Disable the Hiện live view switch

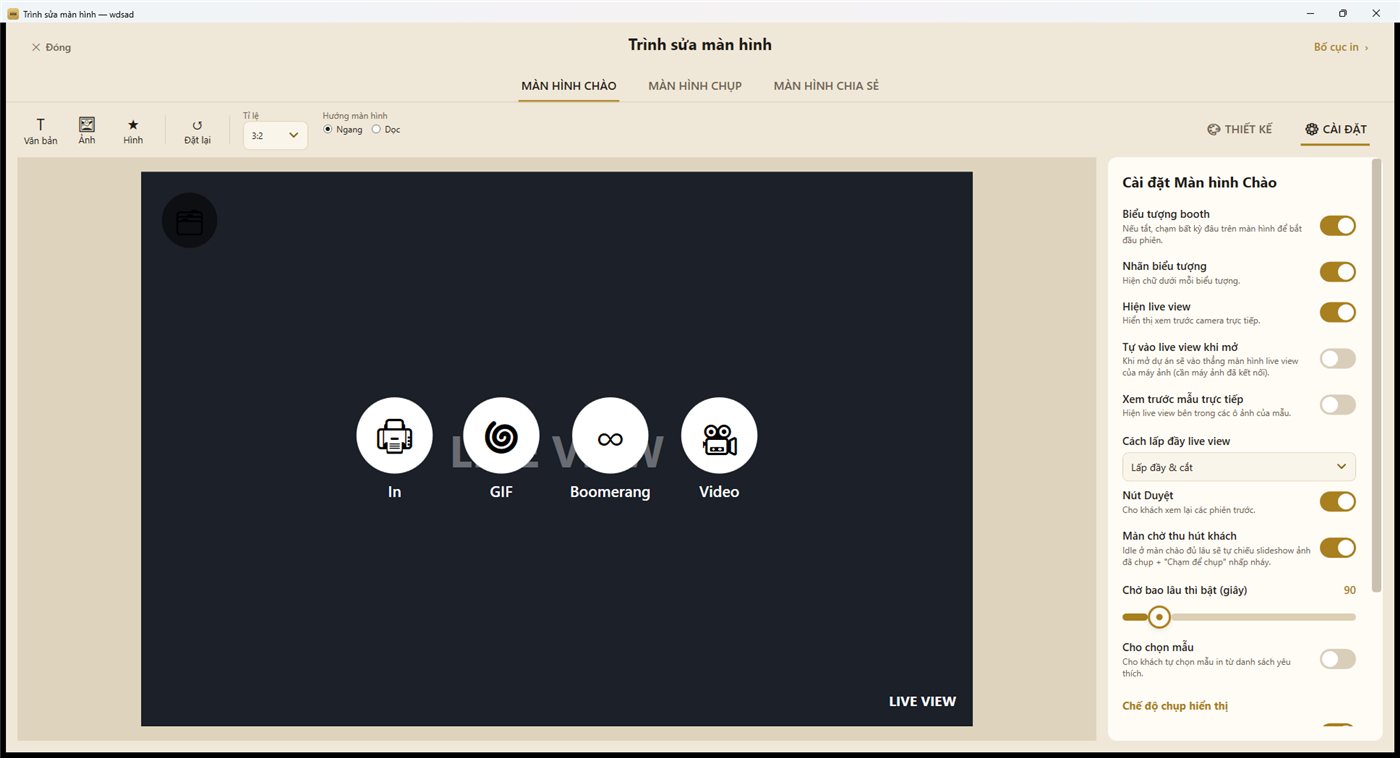(x=1338, y=312)
